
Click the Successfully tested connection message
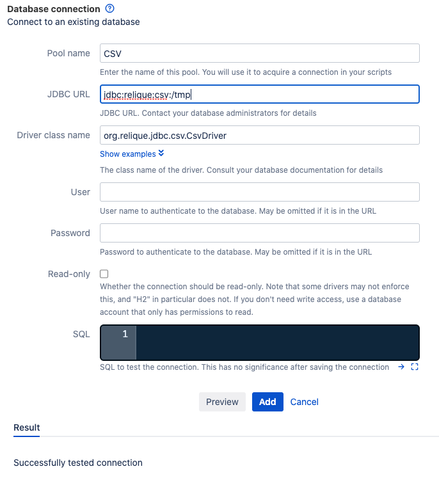coord(78,463)
